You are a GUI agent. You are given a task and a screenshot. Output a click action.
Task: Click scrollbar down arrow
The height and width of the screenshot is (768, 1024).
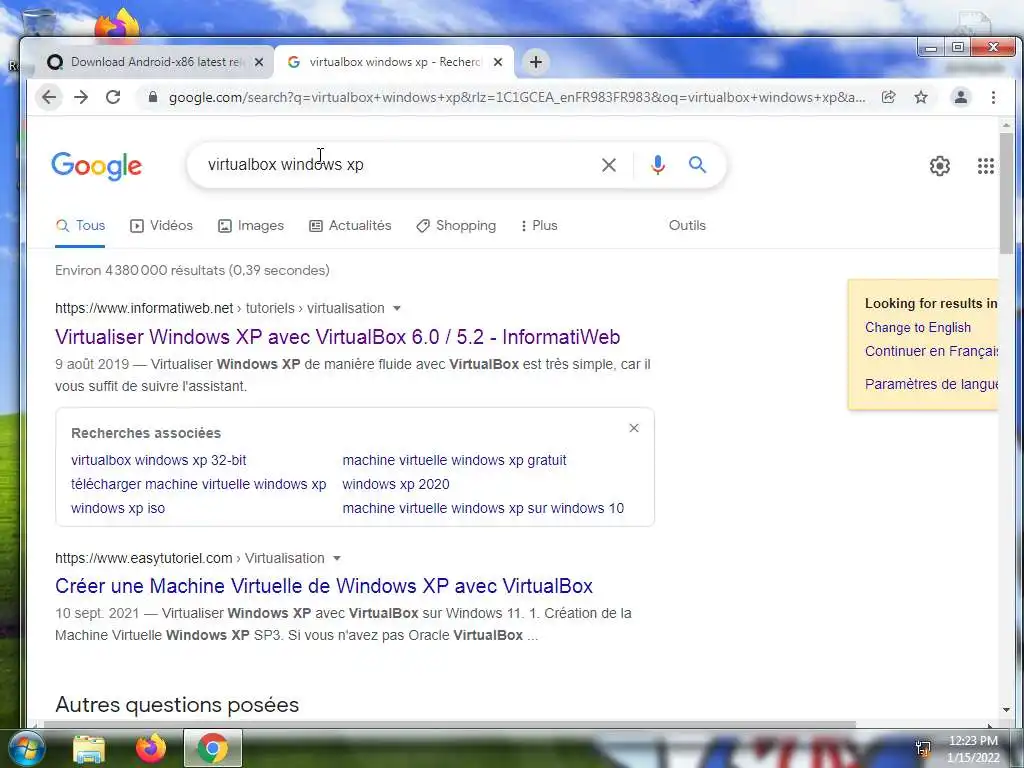(1006, 710)
